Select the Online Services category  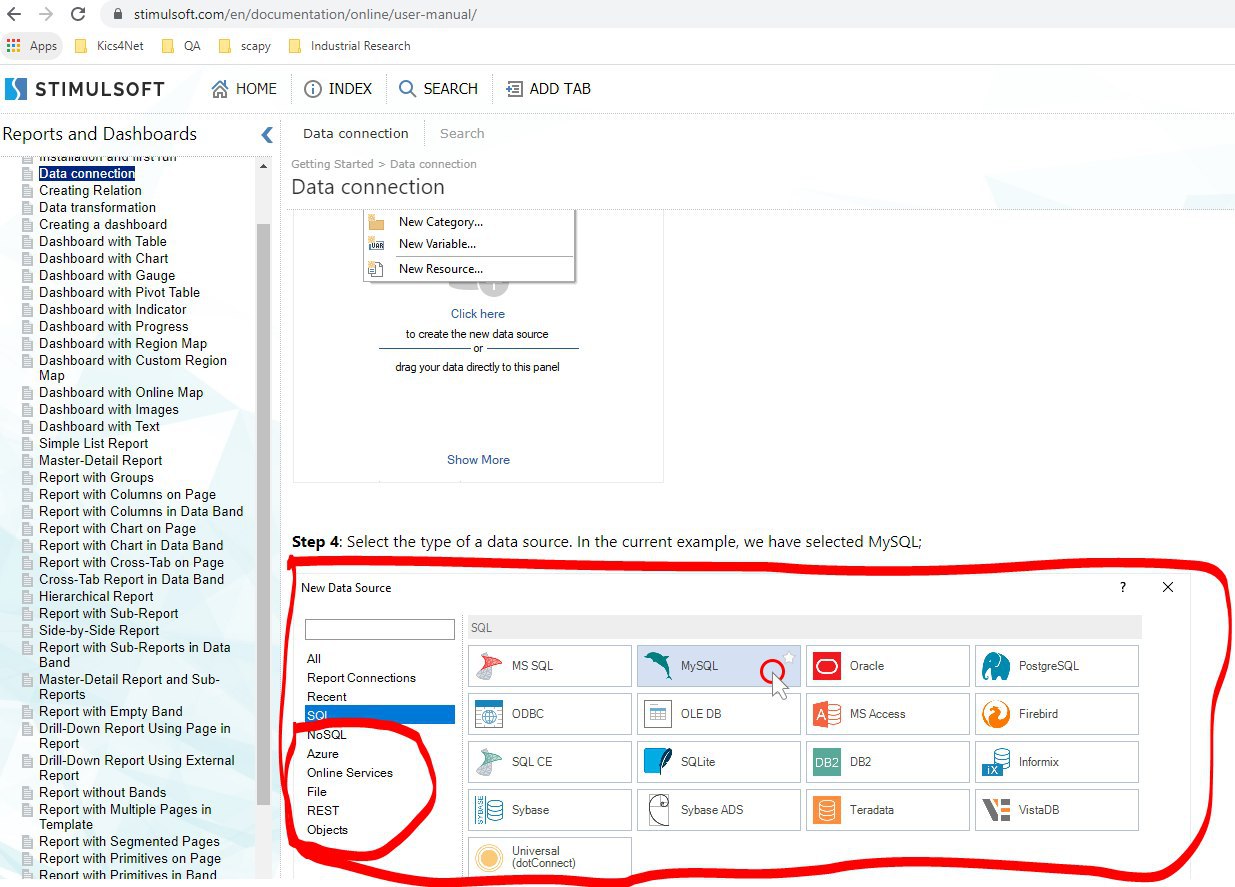[350, 773]
